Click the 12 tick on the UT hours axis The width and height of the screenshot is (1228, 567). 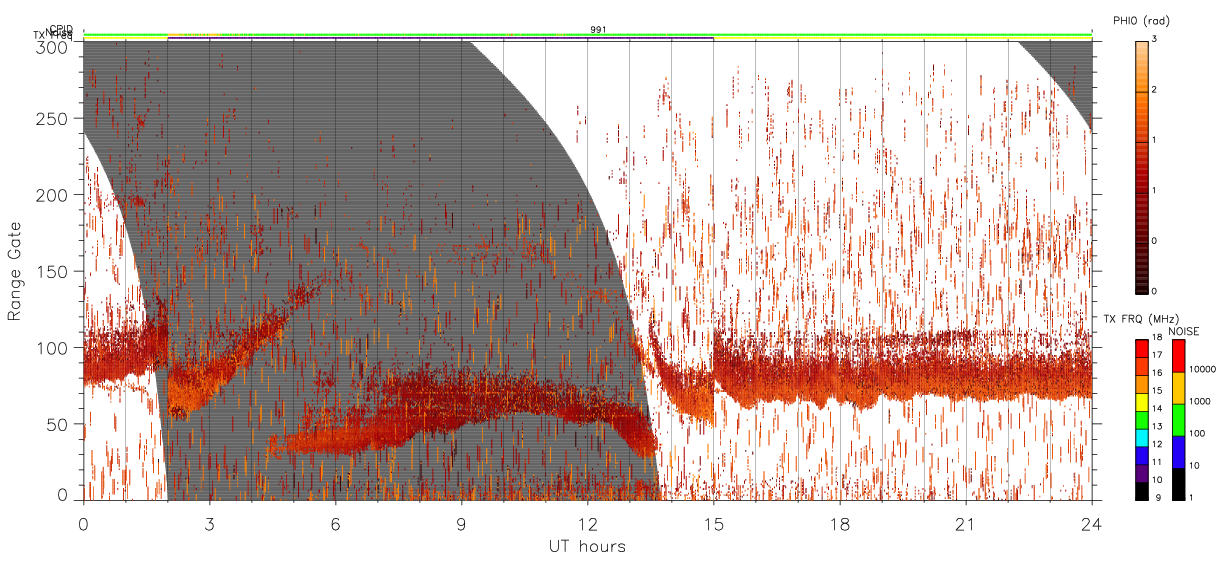pyautogui.click(x=587, y=524)
